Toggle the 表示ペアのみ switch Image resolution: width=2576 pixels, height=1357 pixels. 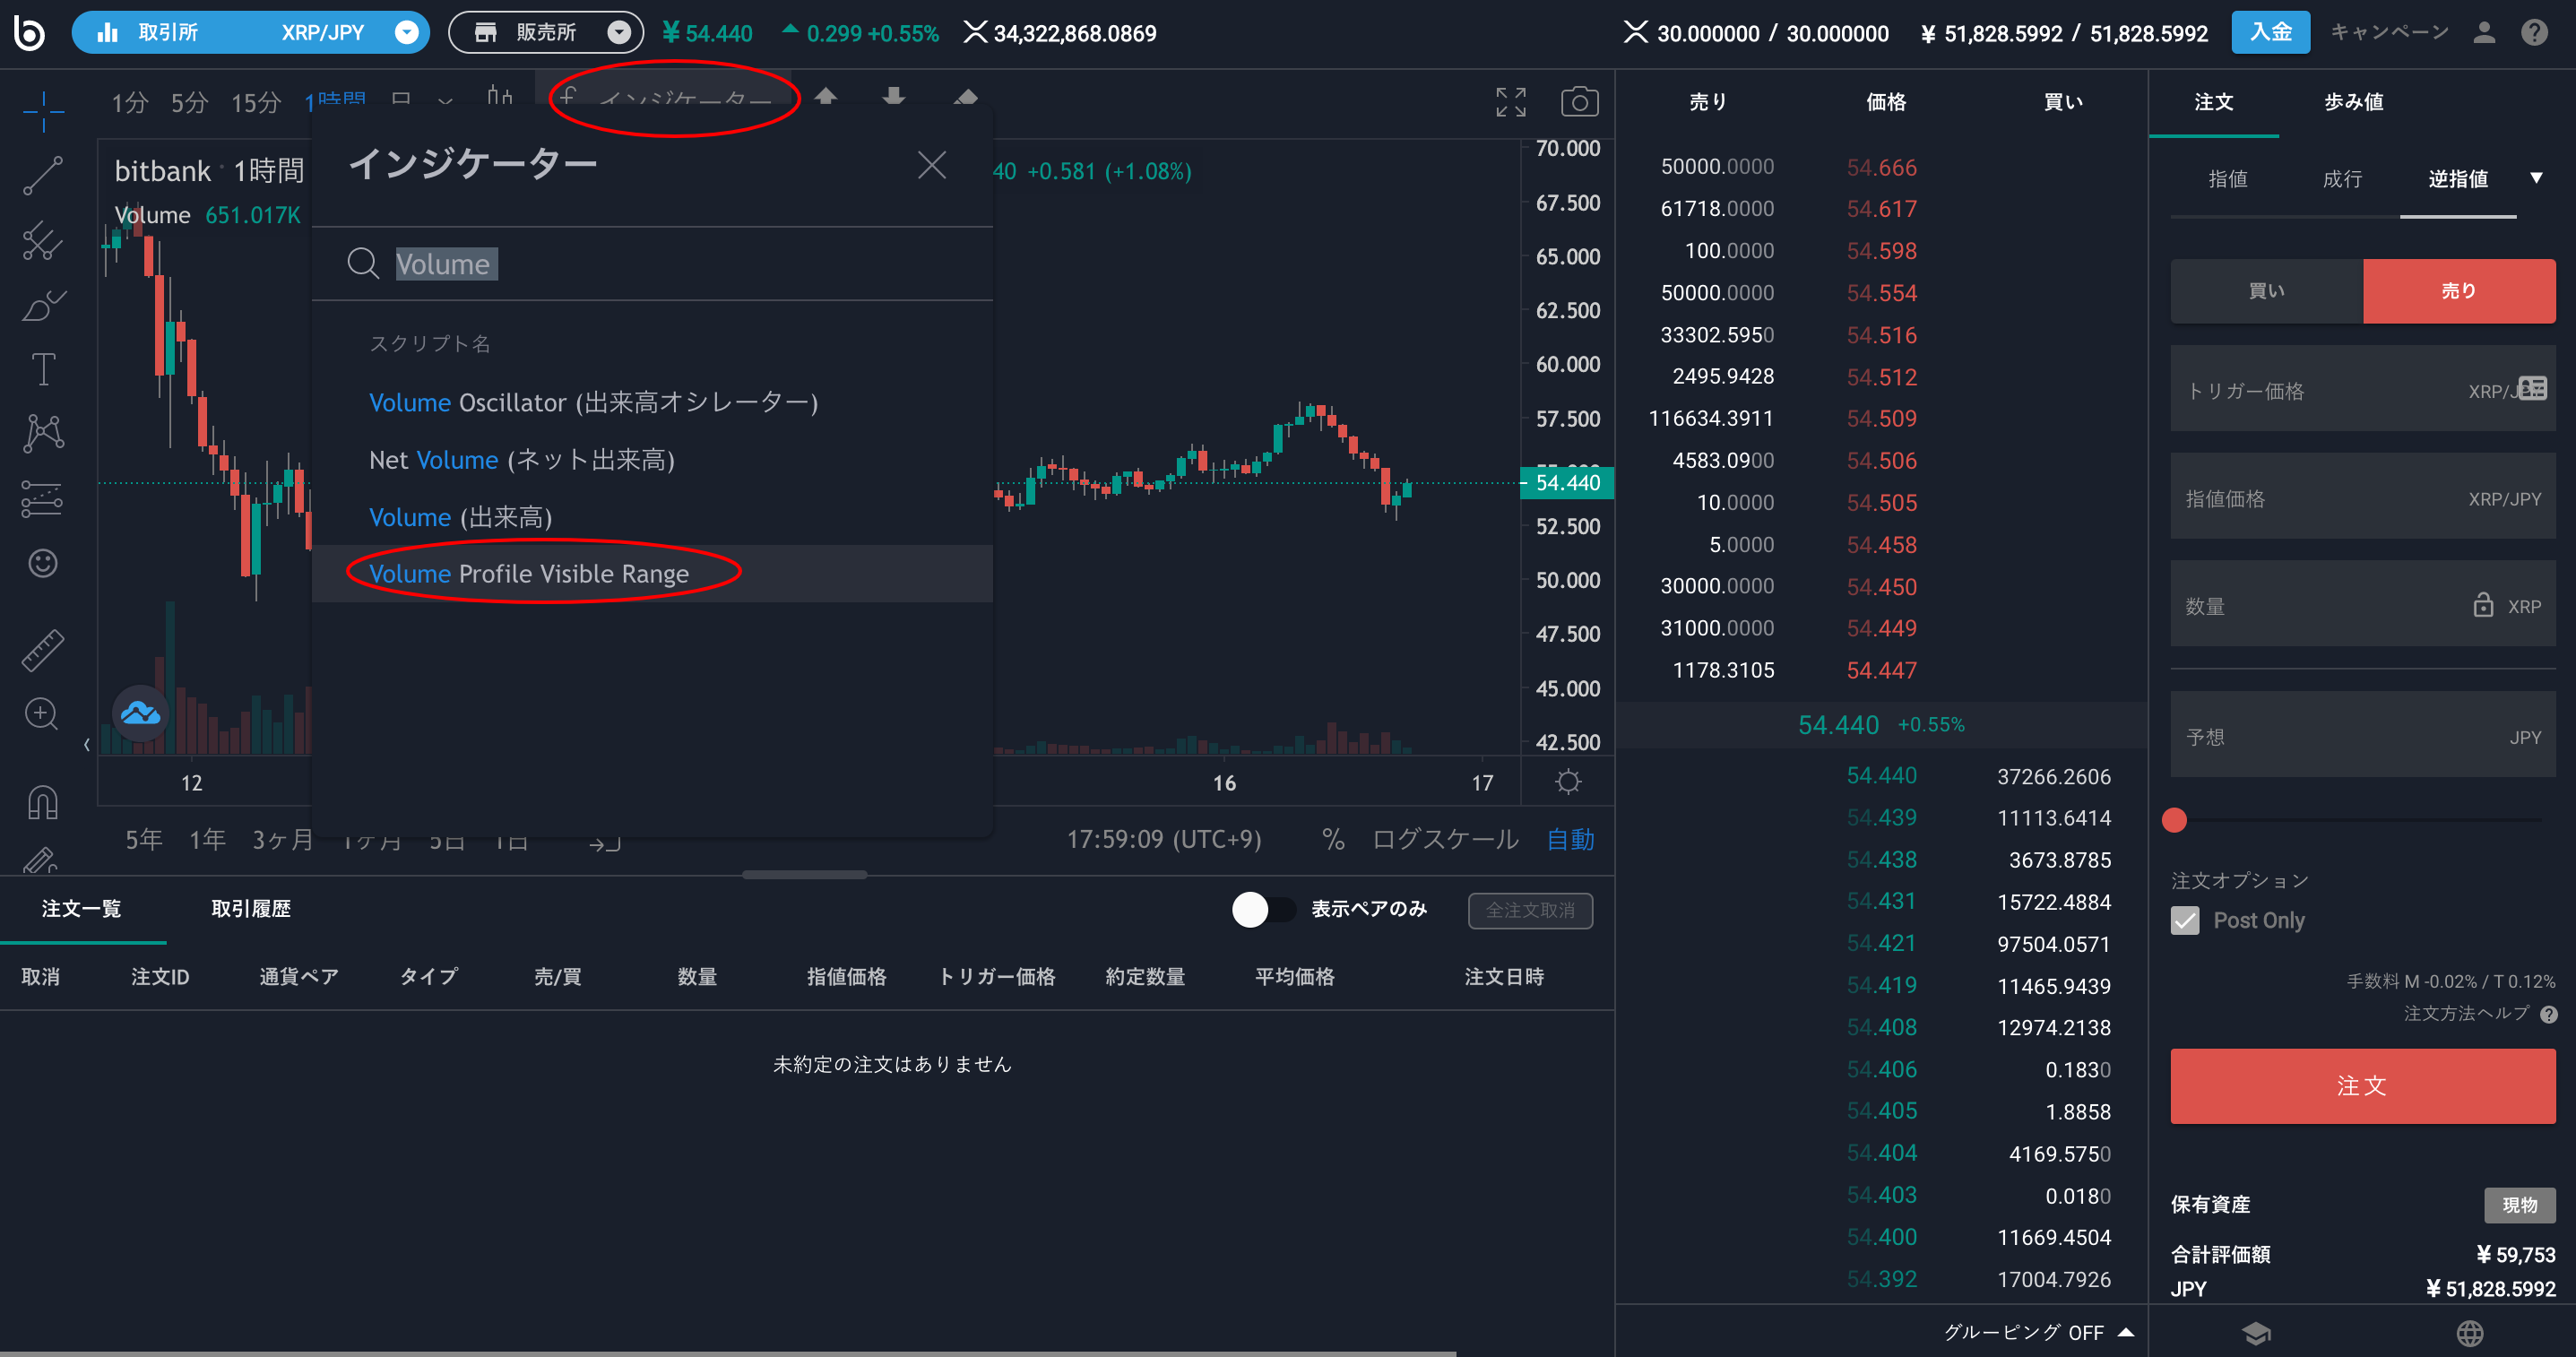click(x=1263, y=909)
